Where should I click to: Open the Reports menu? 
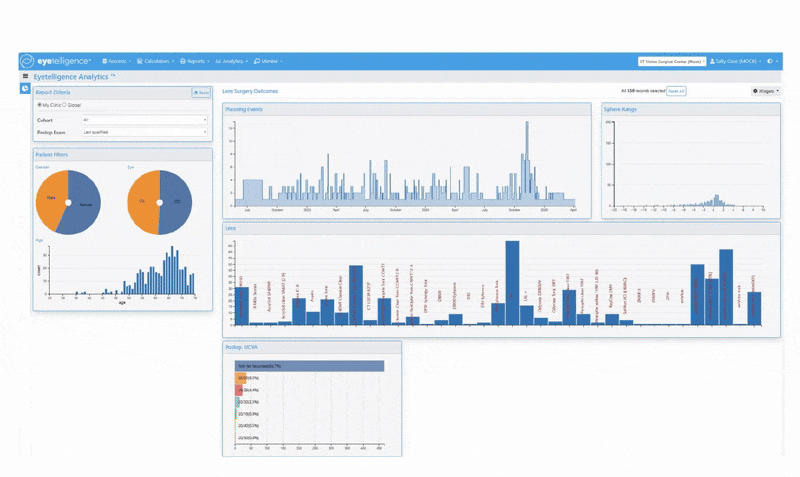point(189,61)
